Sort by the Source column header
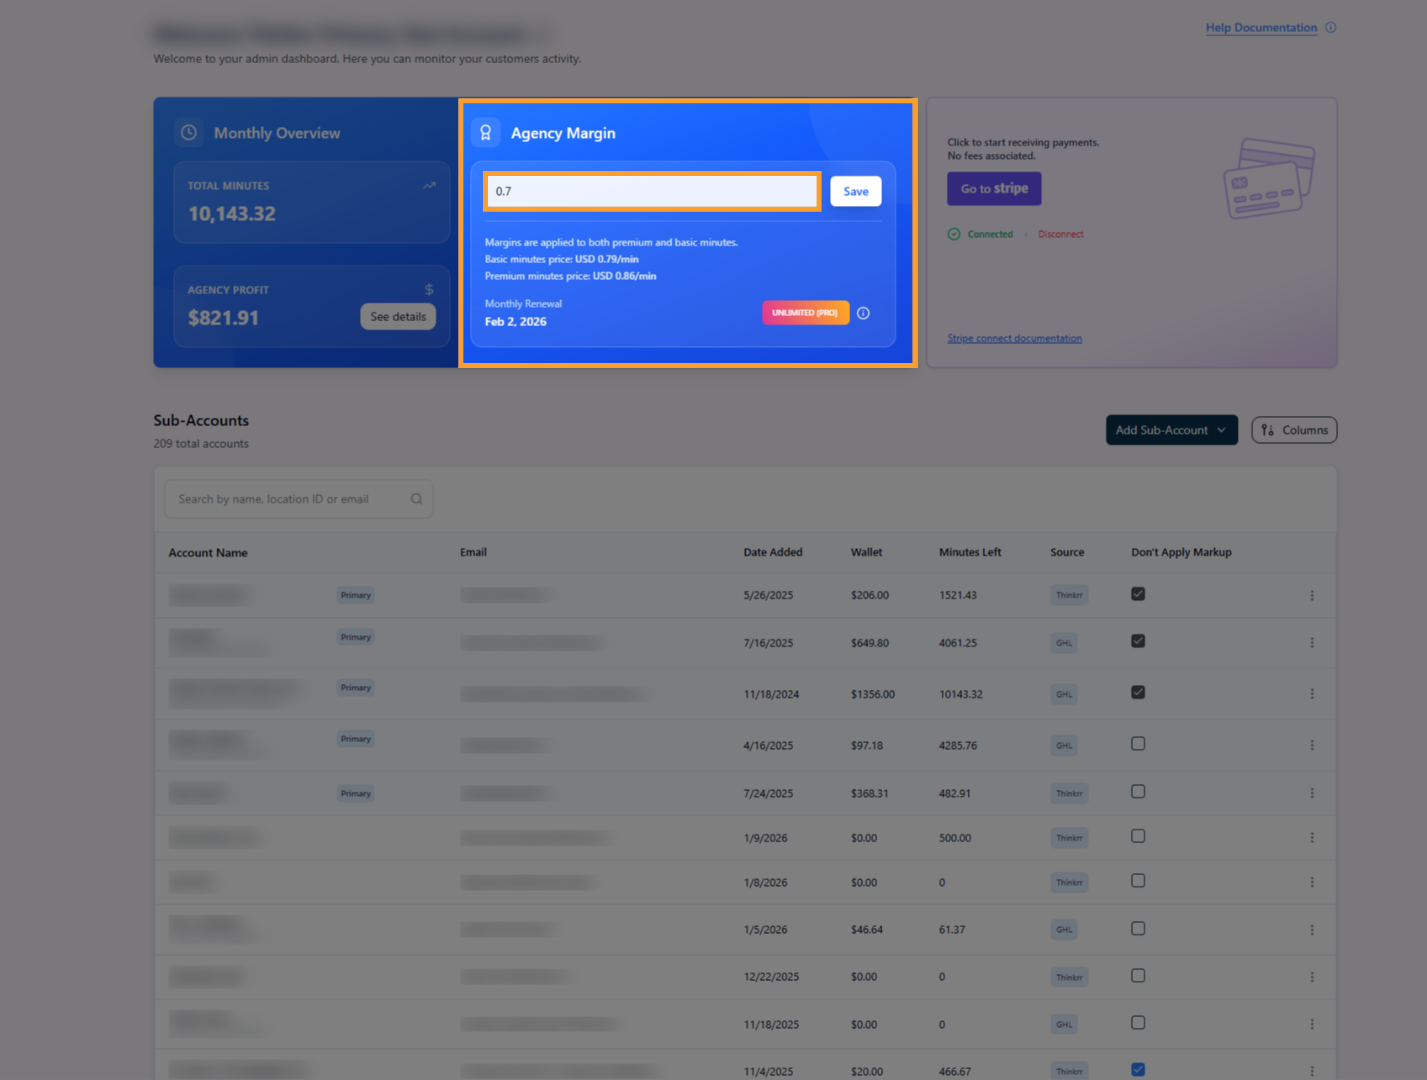This screenshot has width=1427, height=1080. click(1067, 552)
